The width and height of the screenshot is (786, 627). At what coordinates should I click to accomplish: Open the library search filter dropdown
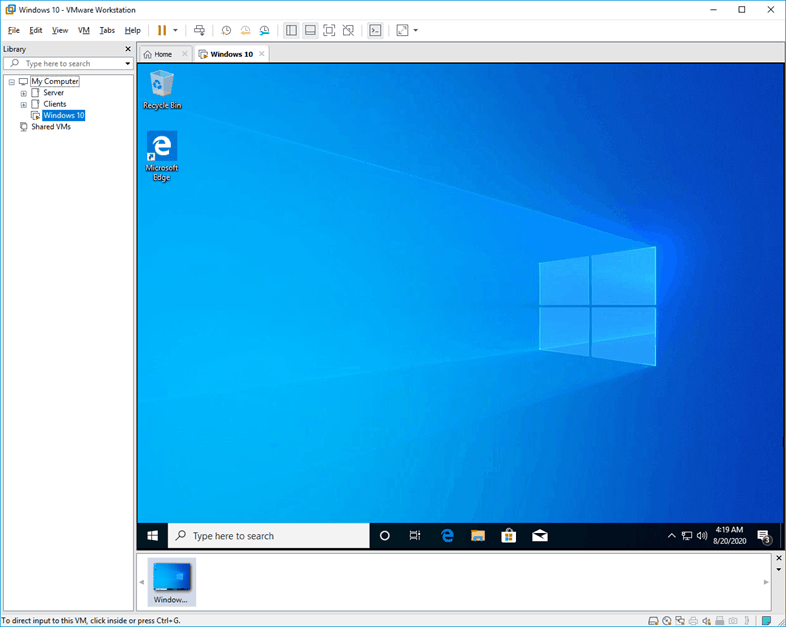[128, 64]
